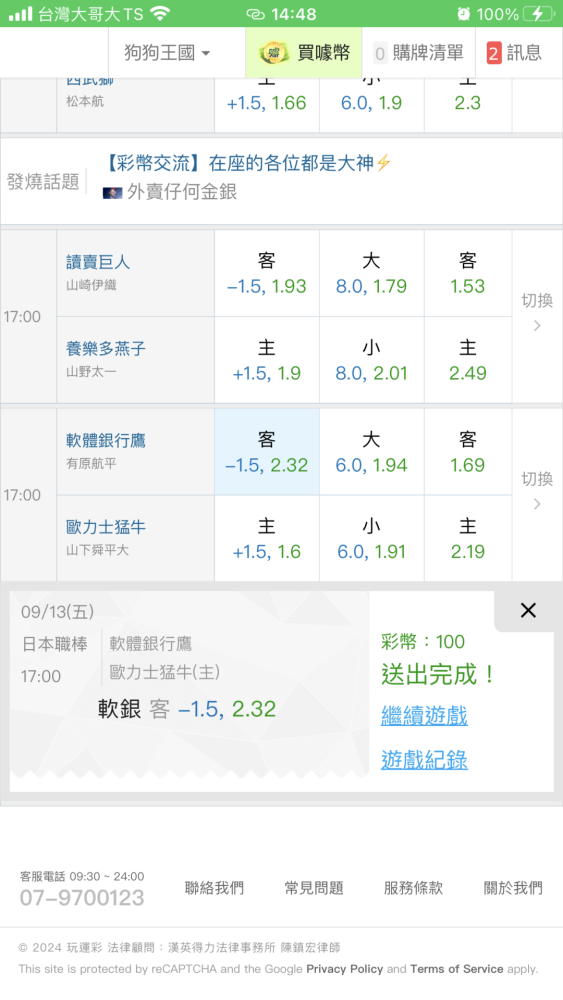Switch odds view via 切換 for 讀賣巨人 game
Image resolution: width=563 pixels, height=1000 pixels.
click(537, 312)
